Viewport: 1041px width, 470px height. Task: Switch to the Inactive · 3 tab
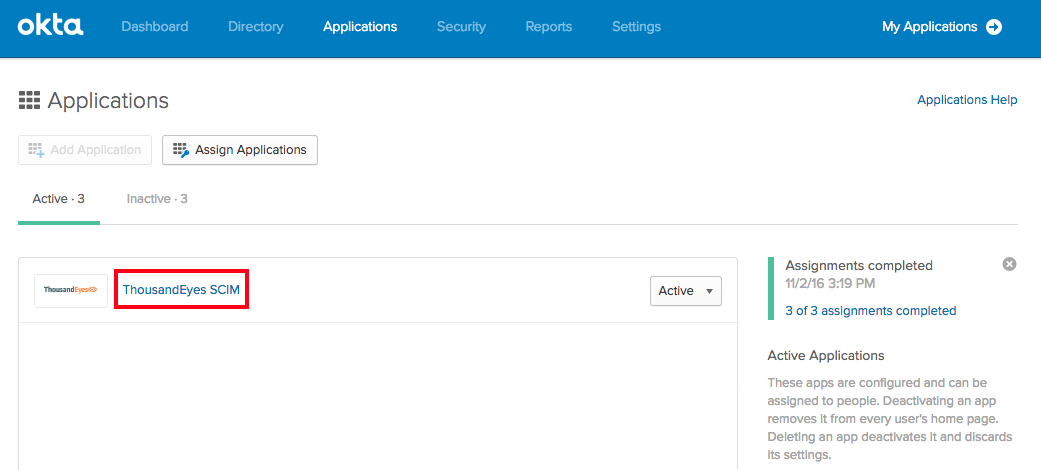pos(157,198)
